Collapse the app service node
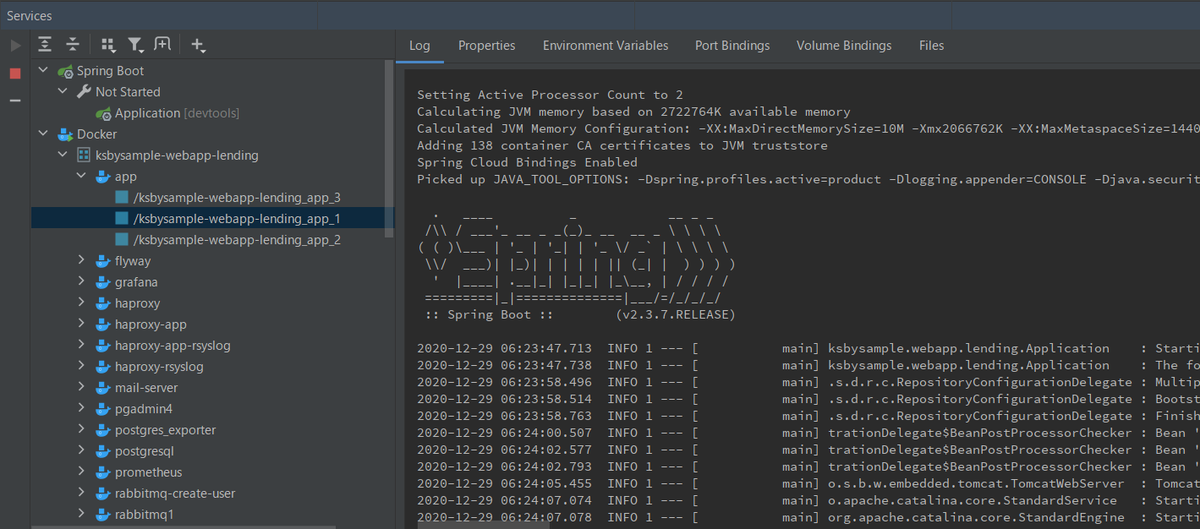 pos(82,176)
